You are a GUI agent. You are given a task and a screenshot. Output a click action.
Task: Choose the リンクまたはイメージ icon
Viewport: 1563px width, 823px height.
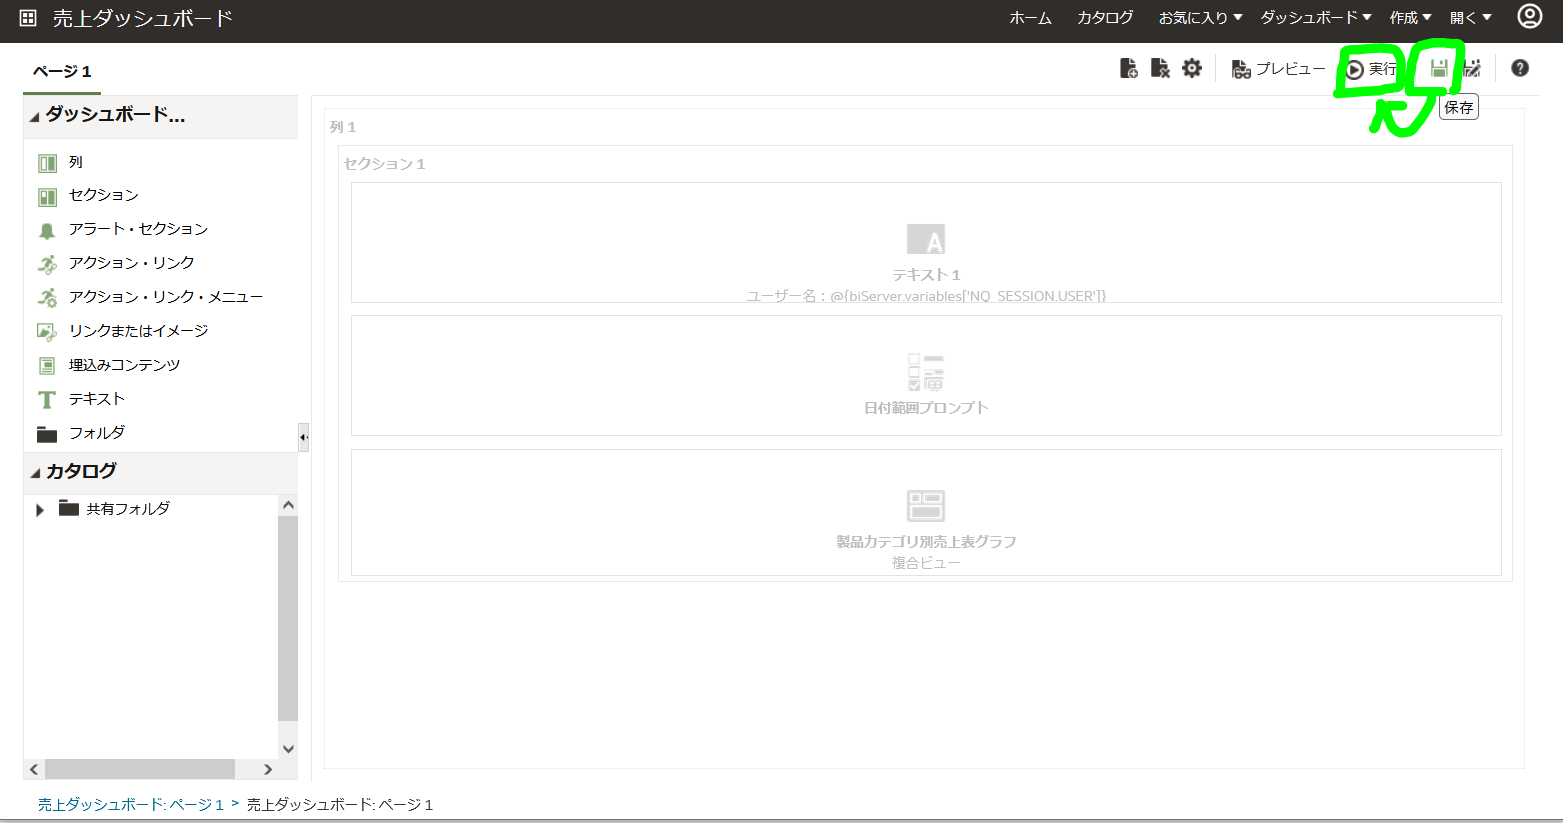click(x=47, y=332)
